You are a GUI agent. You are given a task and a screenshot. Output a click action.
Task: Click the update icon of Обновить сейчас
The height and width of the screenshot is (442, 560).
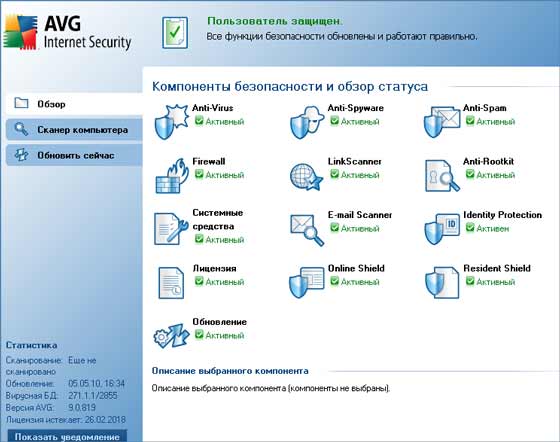pyautogui.click(x=21, y=155)
